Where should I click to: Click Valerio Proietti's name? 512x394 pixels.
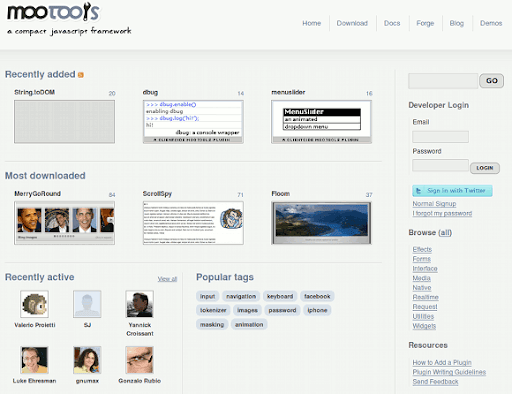click(35, 325)
